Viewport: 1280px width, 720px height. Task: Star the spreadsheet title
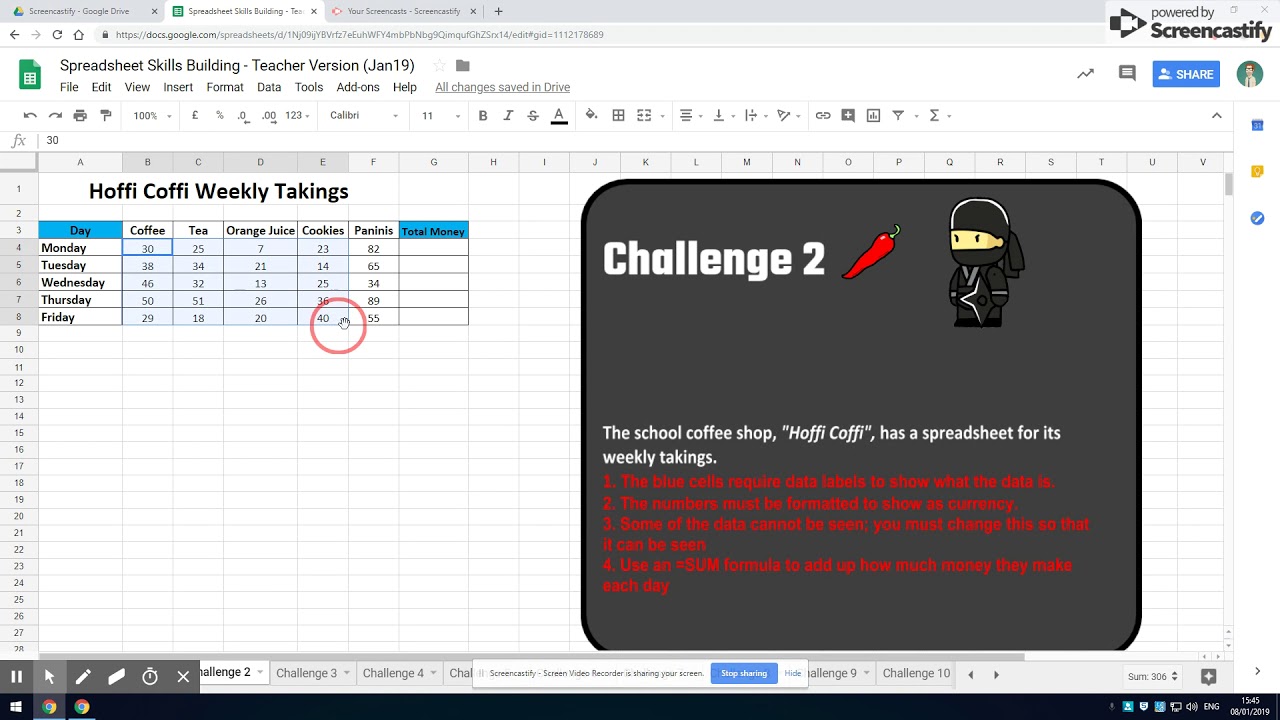[439, 66]
